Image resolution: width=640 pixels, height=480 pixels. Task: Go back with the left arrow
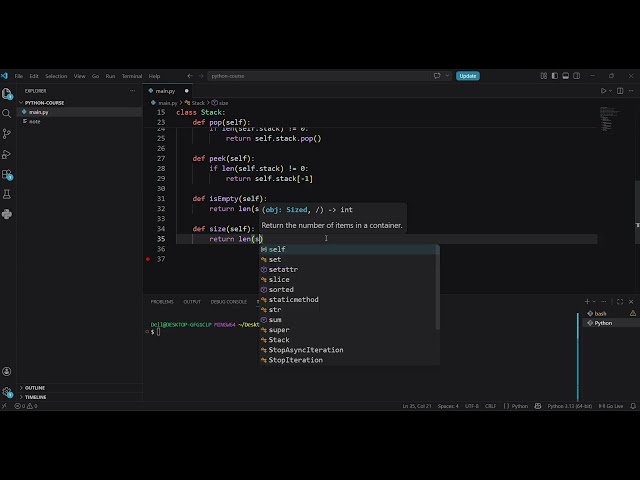coord(190,76)
